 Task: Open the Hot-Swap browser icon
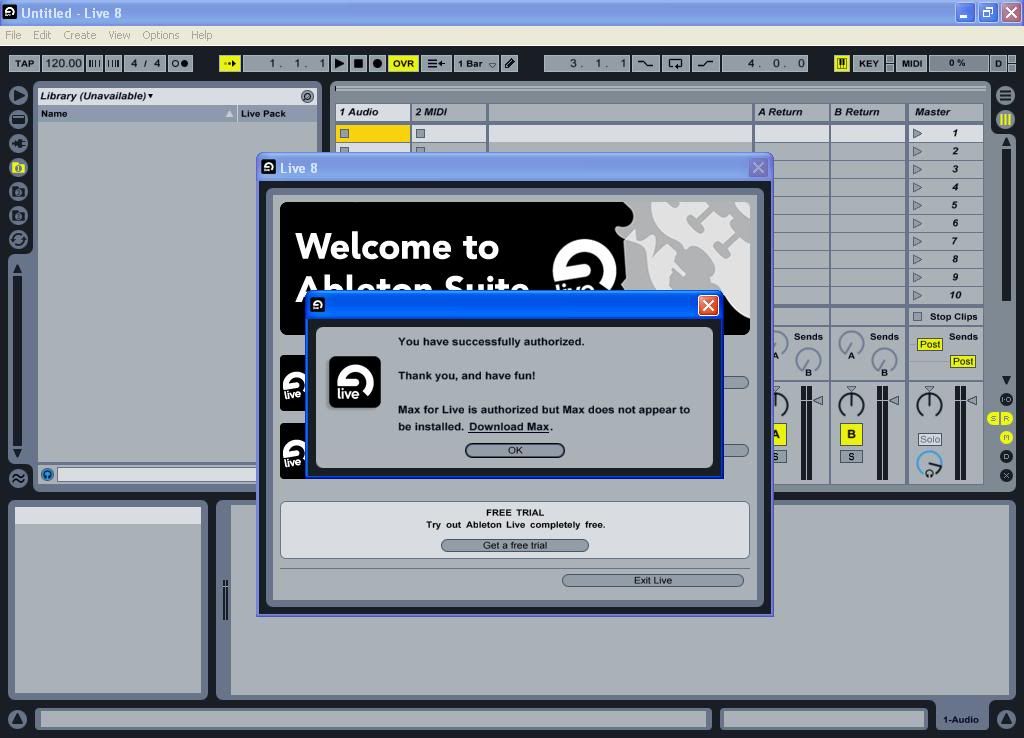click(x=18, y=240)
